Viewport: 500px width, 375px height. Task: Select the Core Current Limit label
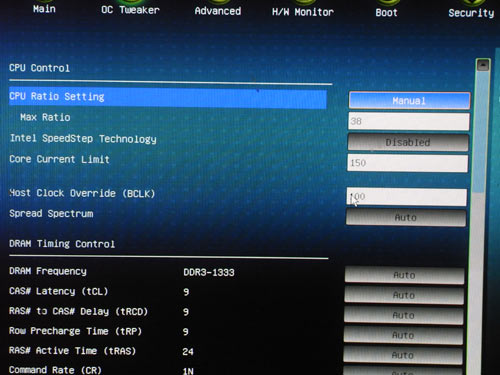(59, 159)
